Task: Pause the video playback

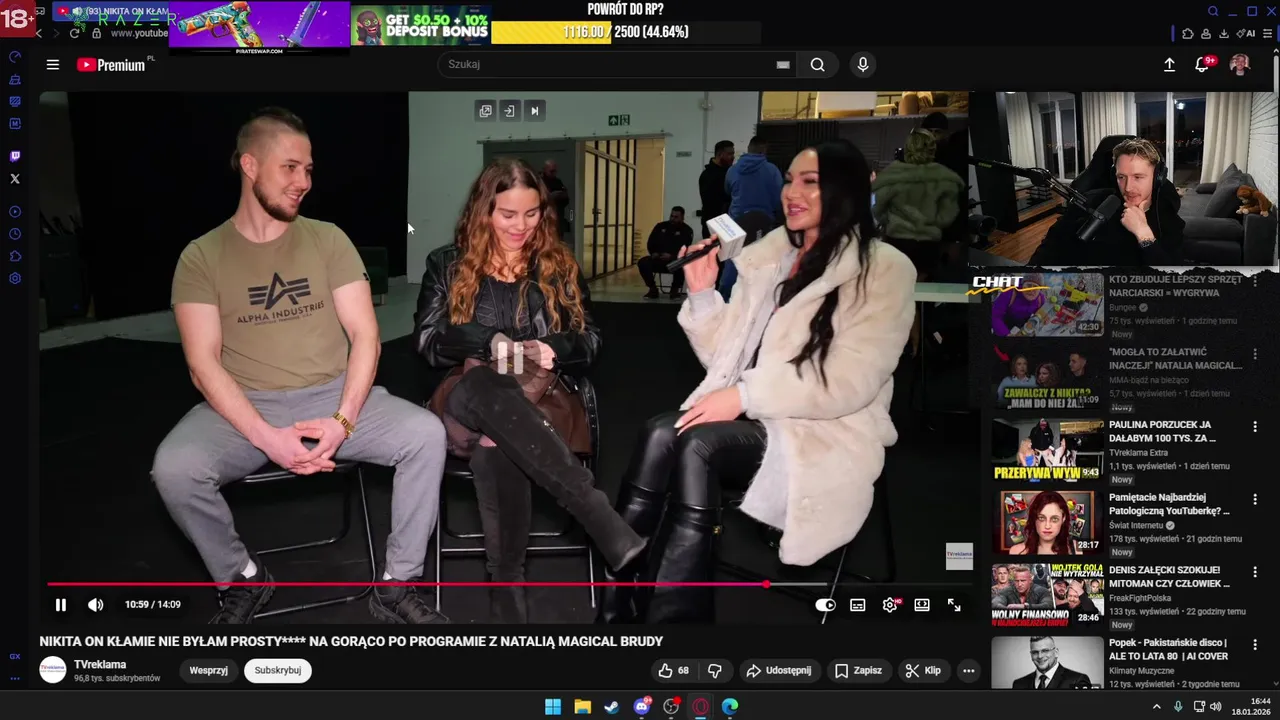Action: tap(61, 605)
